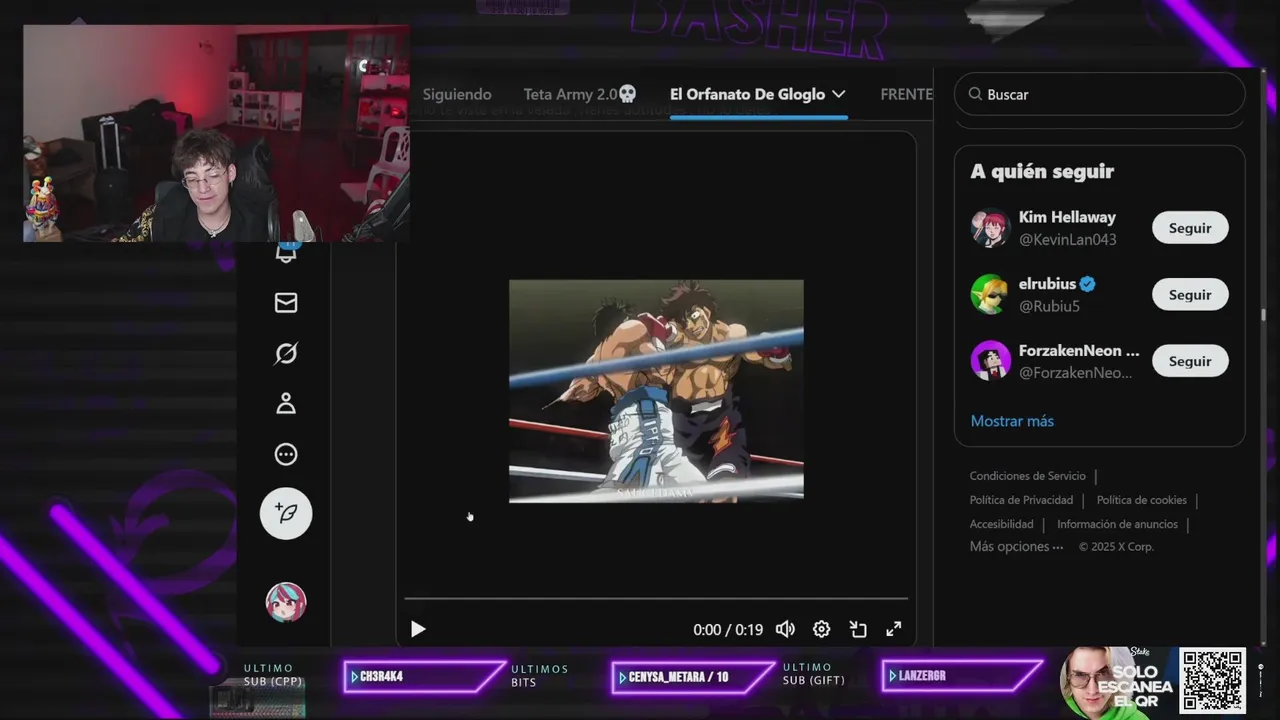Image resolution: width=1280 pixels, height=720 pixels.
Task: Follow ForzakenNeon
Action: click(1190, 361)
